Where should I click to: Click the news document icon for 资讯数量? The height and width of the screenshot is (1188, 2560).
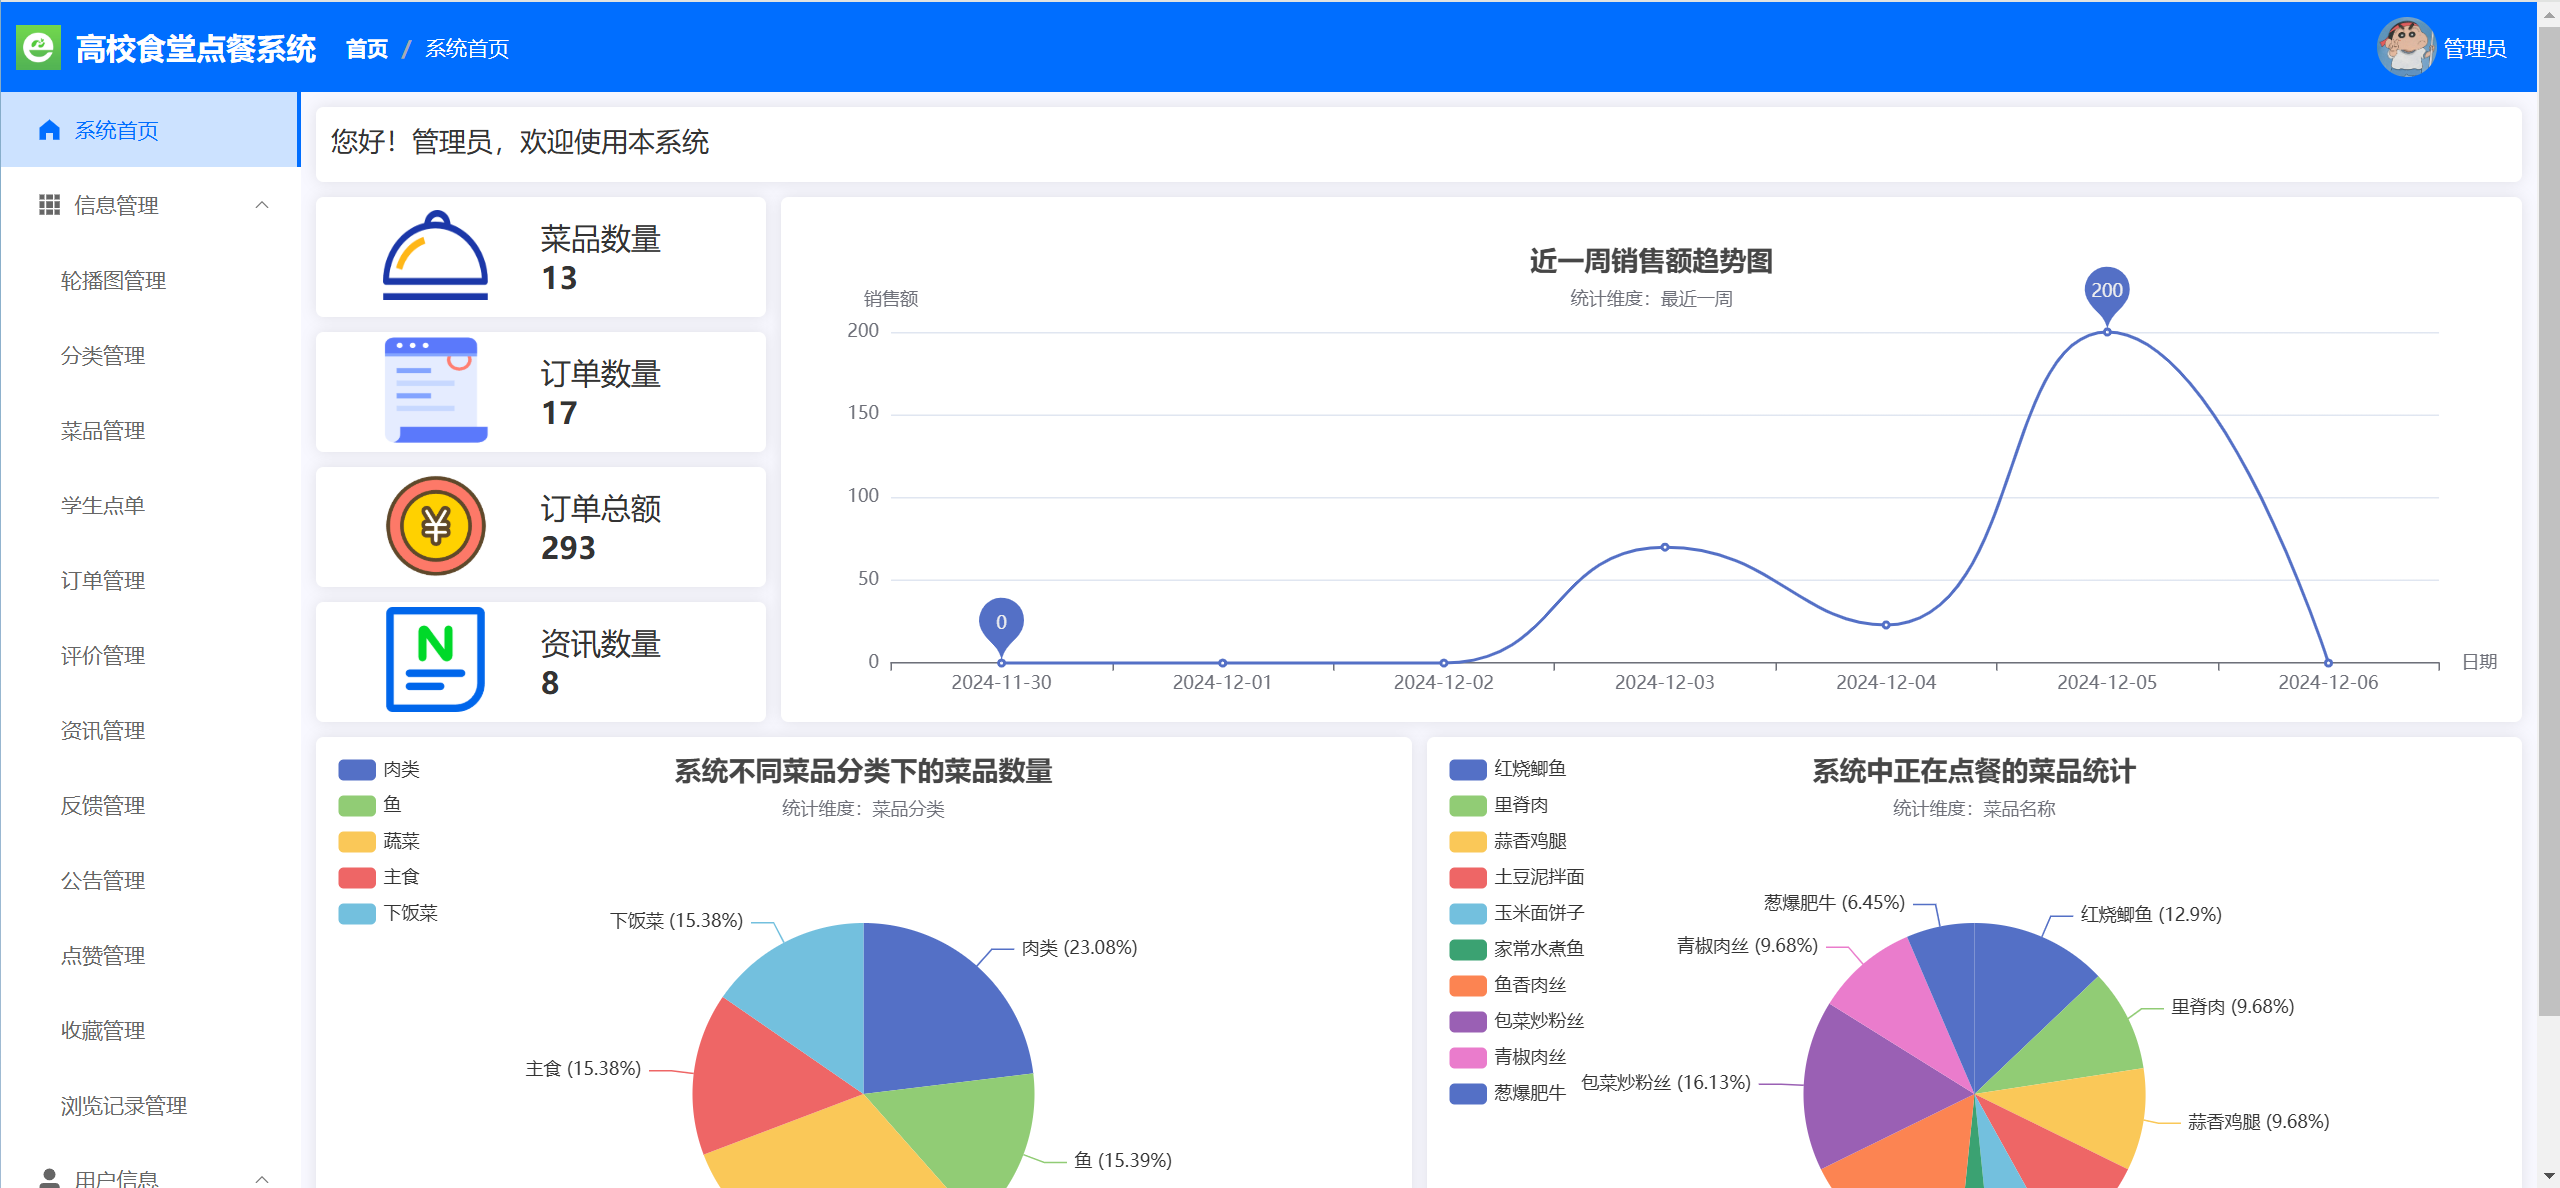click(435, 659)
